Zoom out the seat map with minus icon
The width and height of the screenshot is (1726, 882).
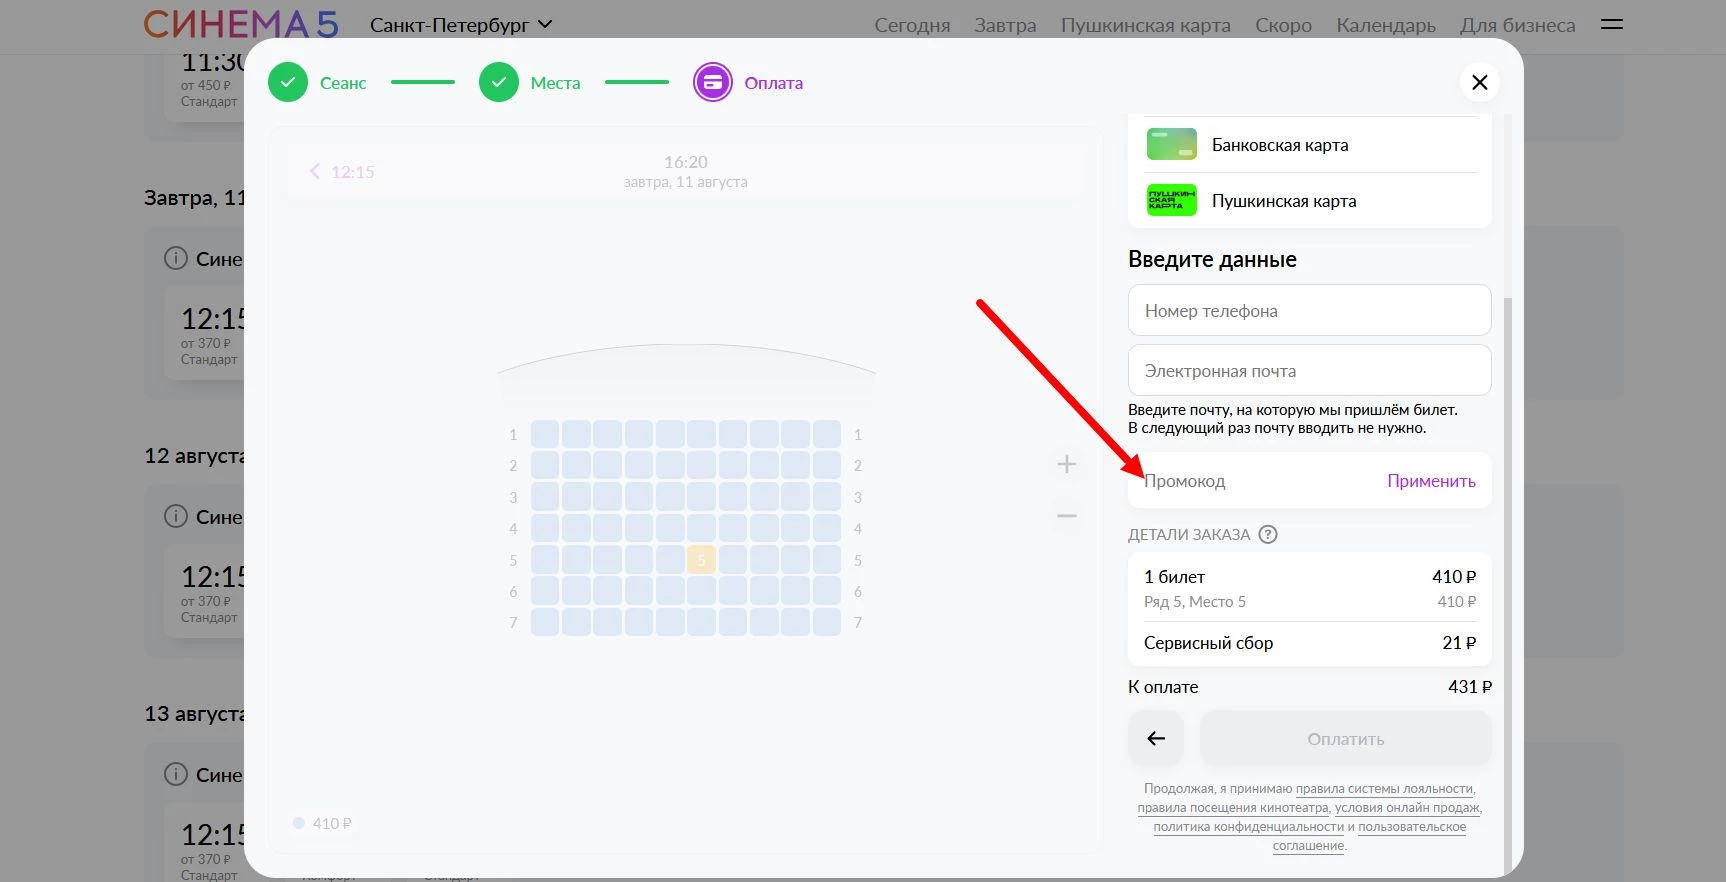click(1067, 516)
